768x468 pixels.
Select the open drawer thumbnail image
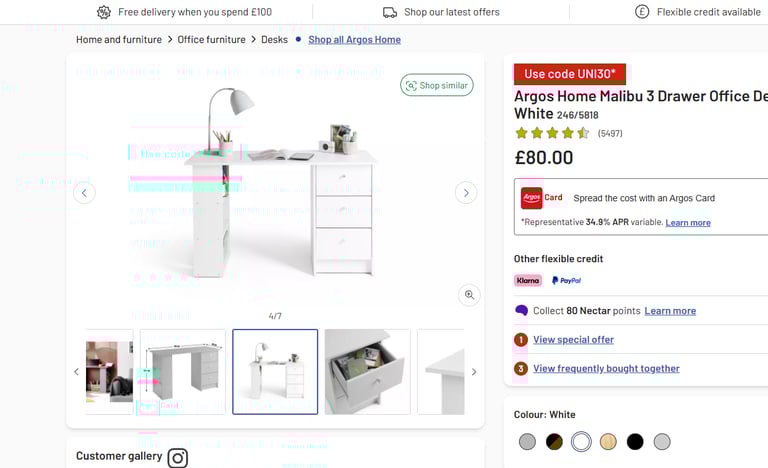point(367,372)
